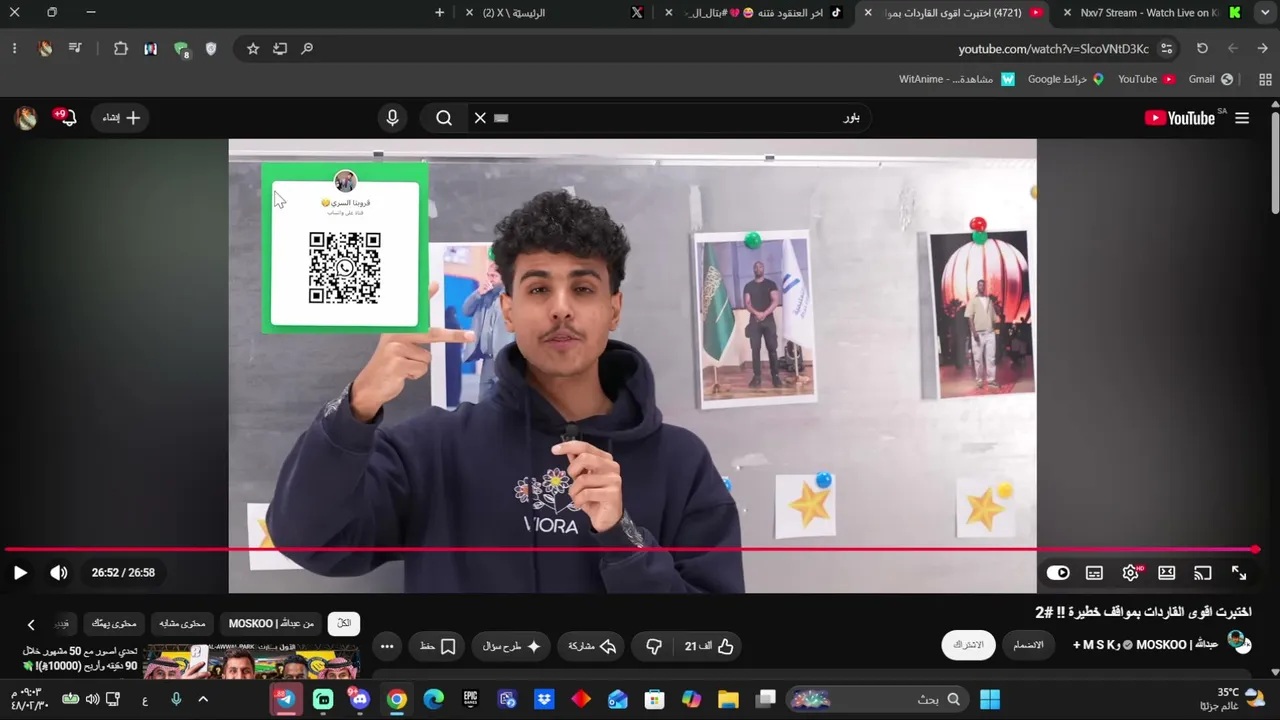Select the محتوى يهمّك chip

pos(114,624)
